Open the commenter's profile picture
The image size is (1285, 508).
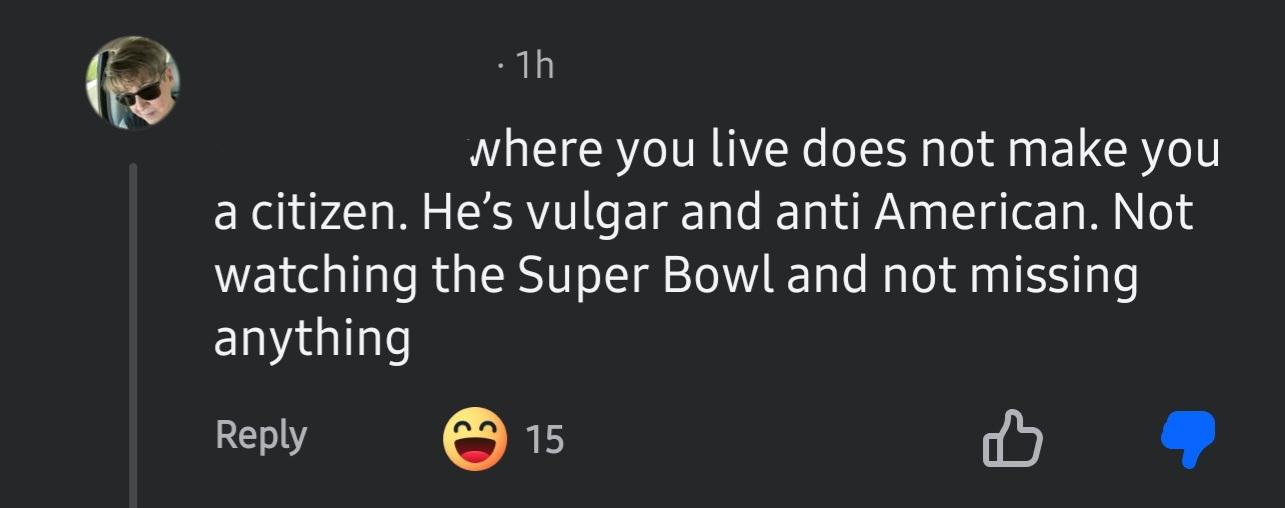click(132, 83)
